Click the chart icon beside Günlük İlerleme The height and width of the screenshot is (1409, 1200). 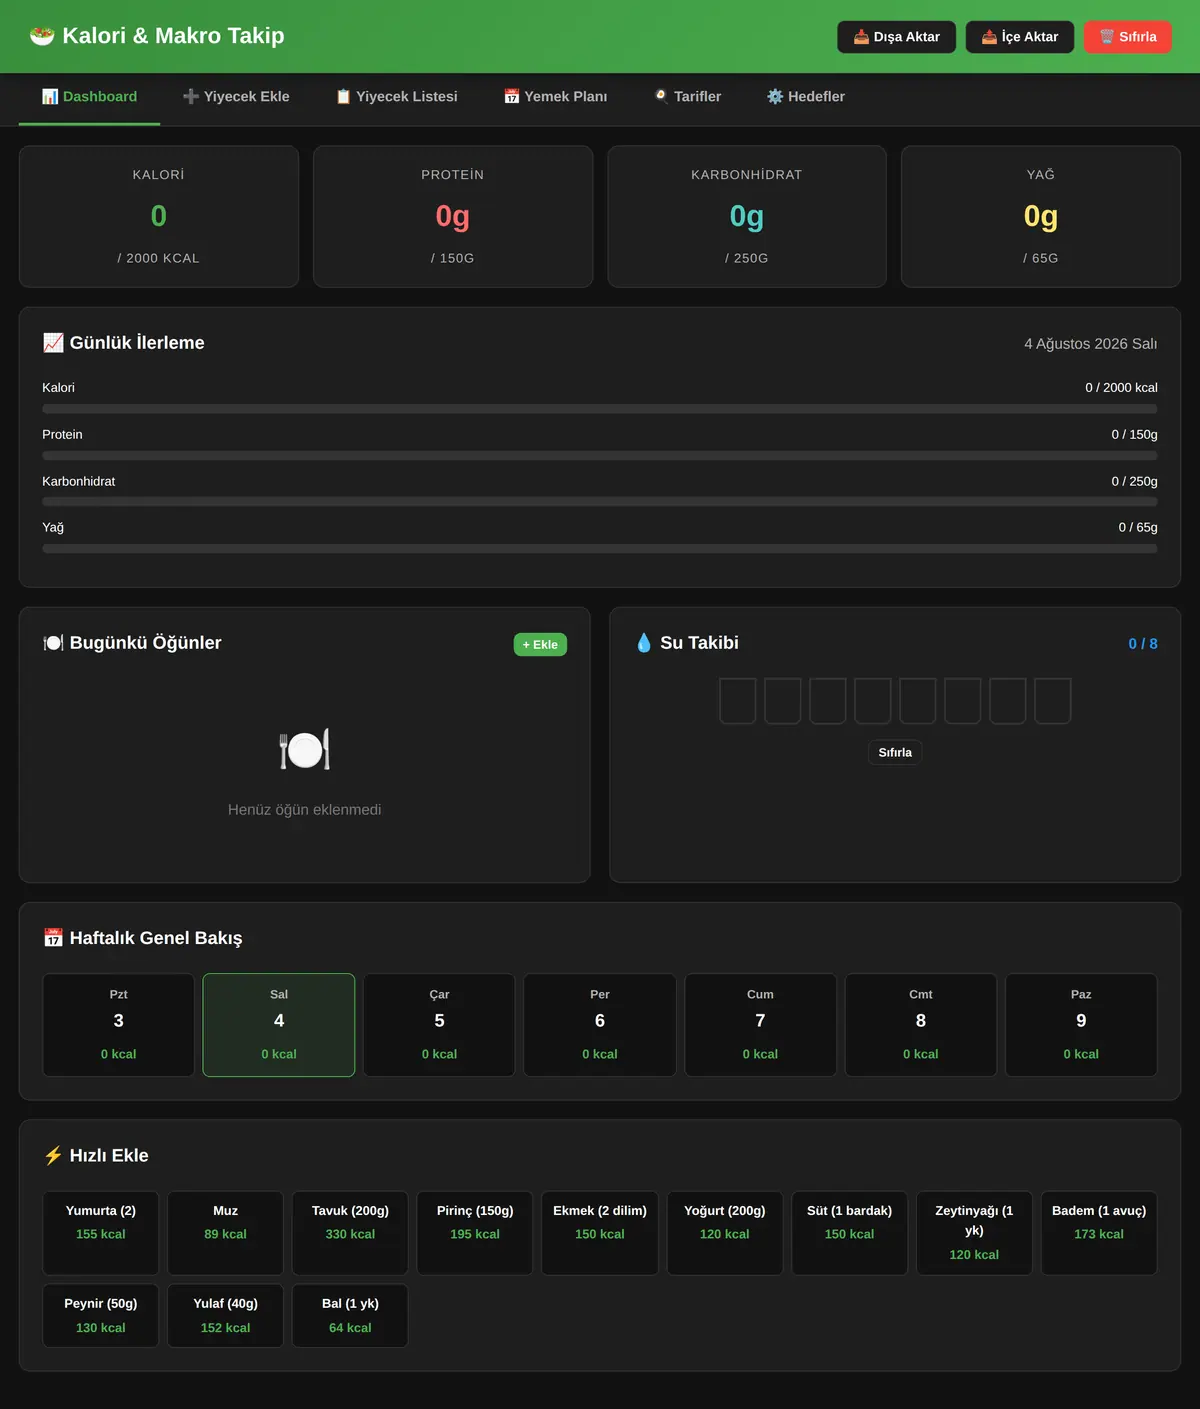click(x=53, y=343)
